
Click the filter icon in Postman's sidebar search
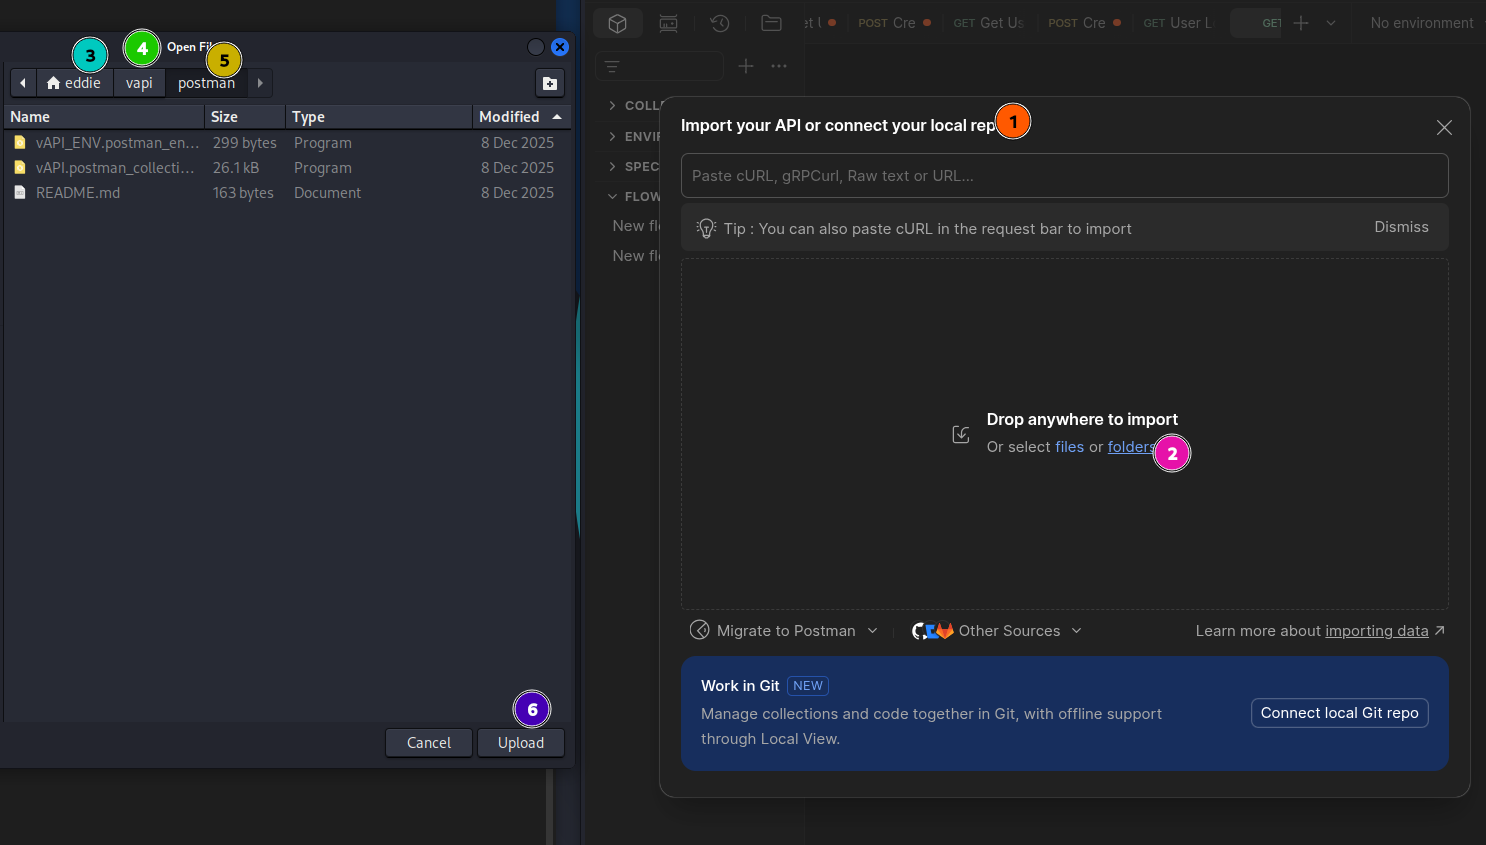612,66
